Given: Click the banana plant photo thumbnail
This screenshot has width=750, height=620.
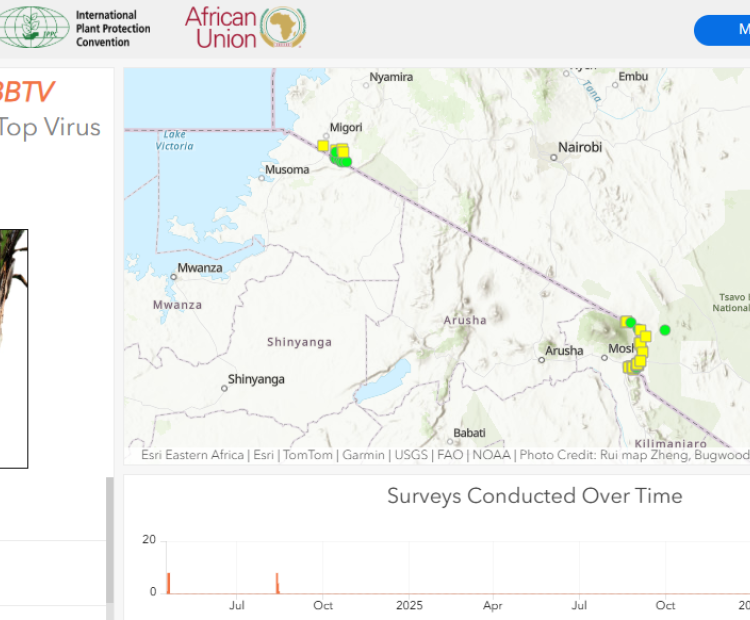Looking at the screenshot, I should (x=14, y=349).
